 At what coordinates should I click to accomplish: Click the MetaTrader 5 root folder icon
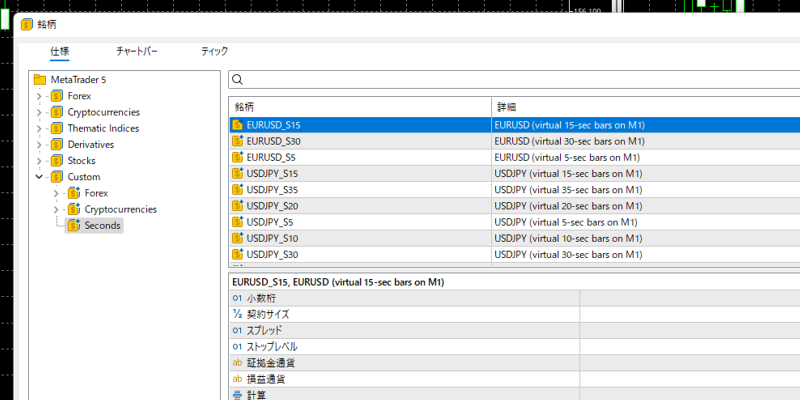[x=40, y=80]
